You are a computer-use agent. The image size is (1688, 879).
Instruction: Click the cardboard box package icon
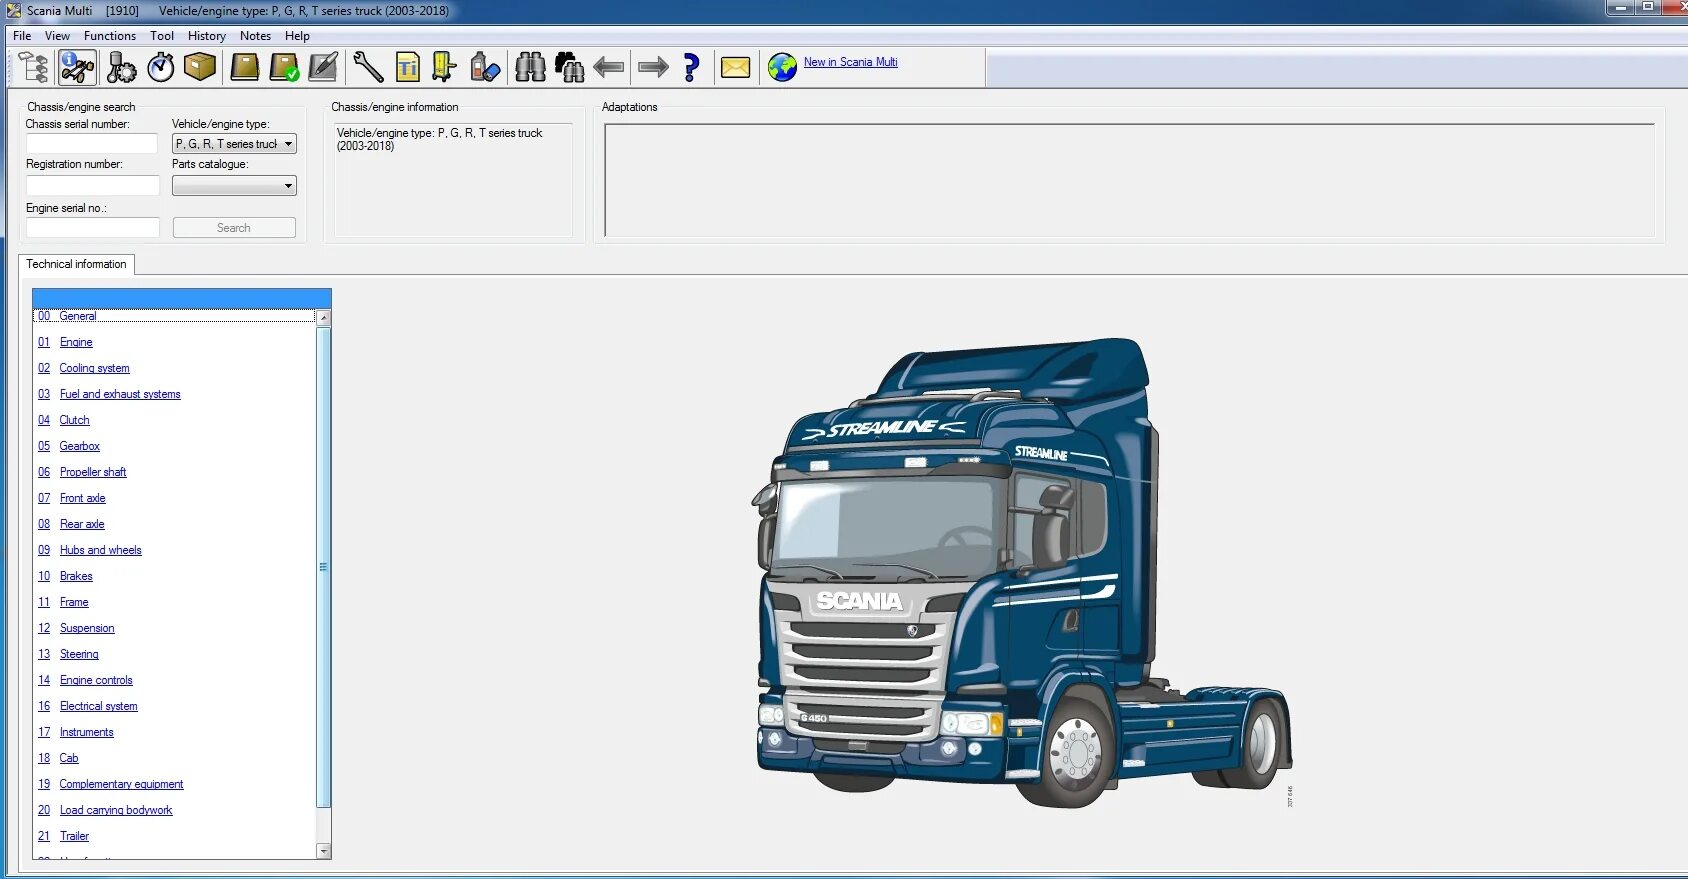tap(200, 67)
